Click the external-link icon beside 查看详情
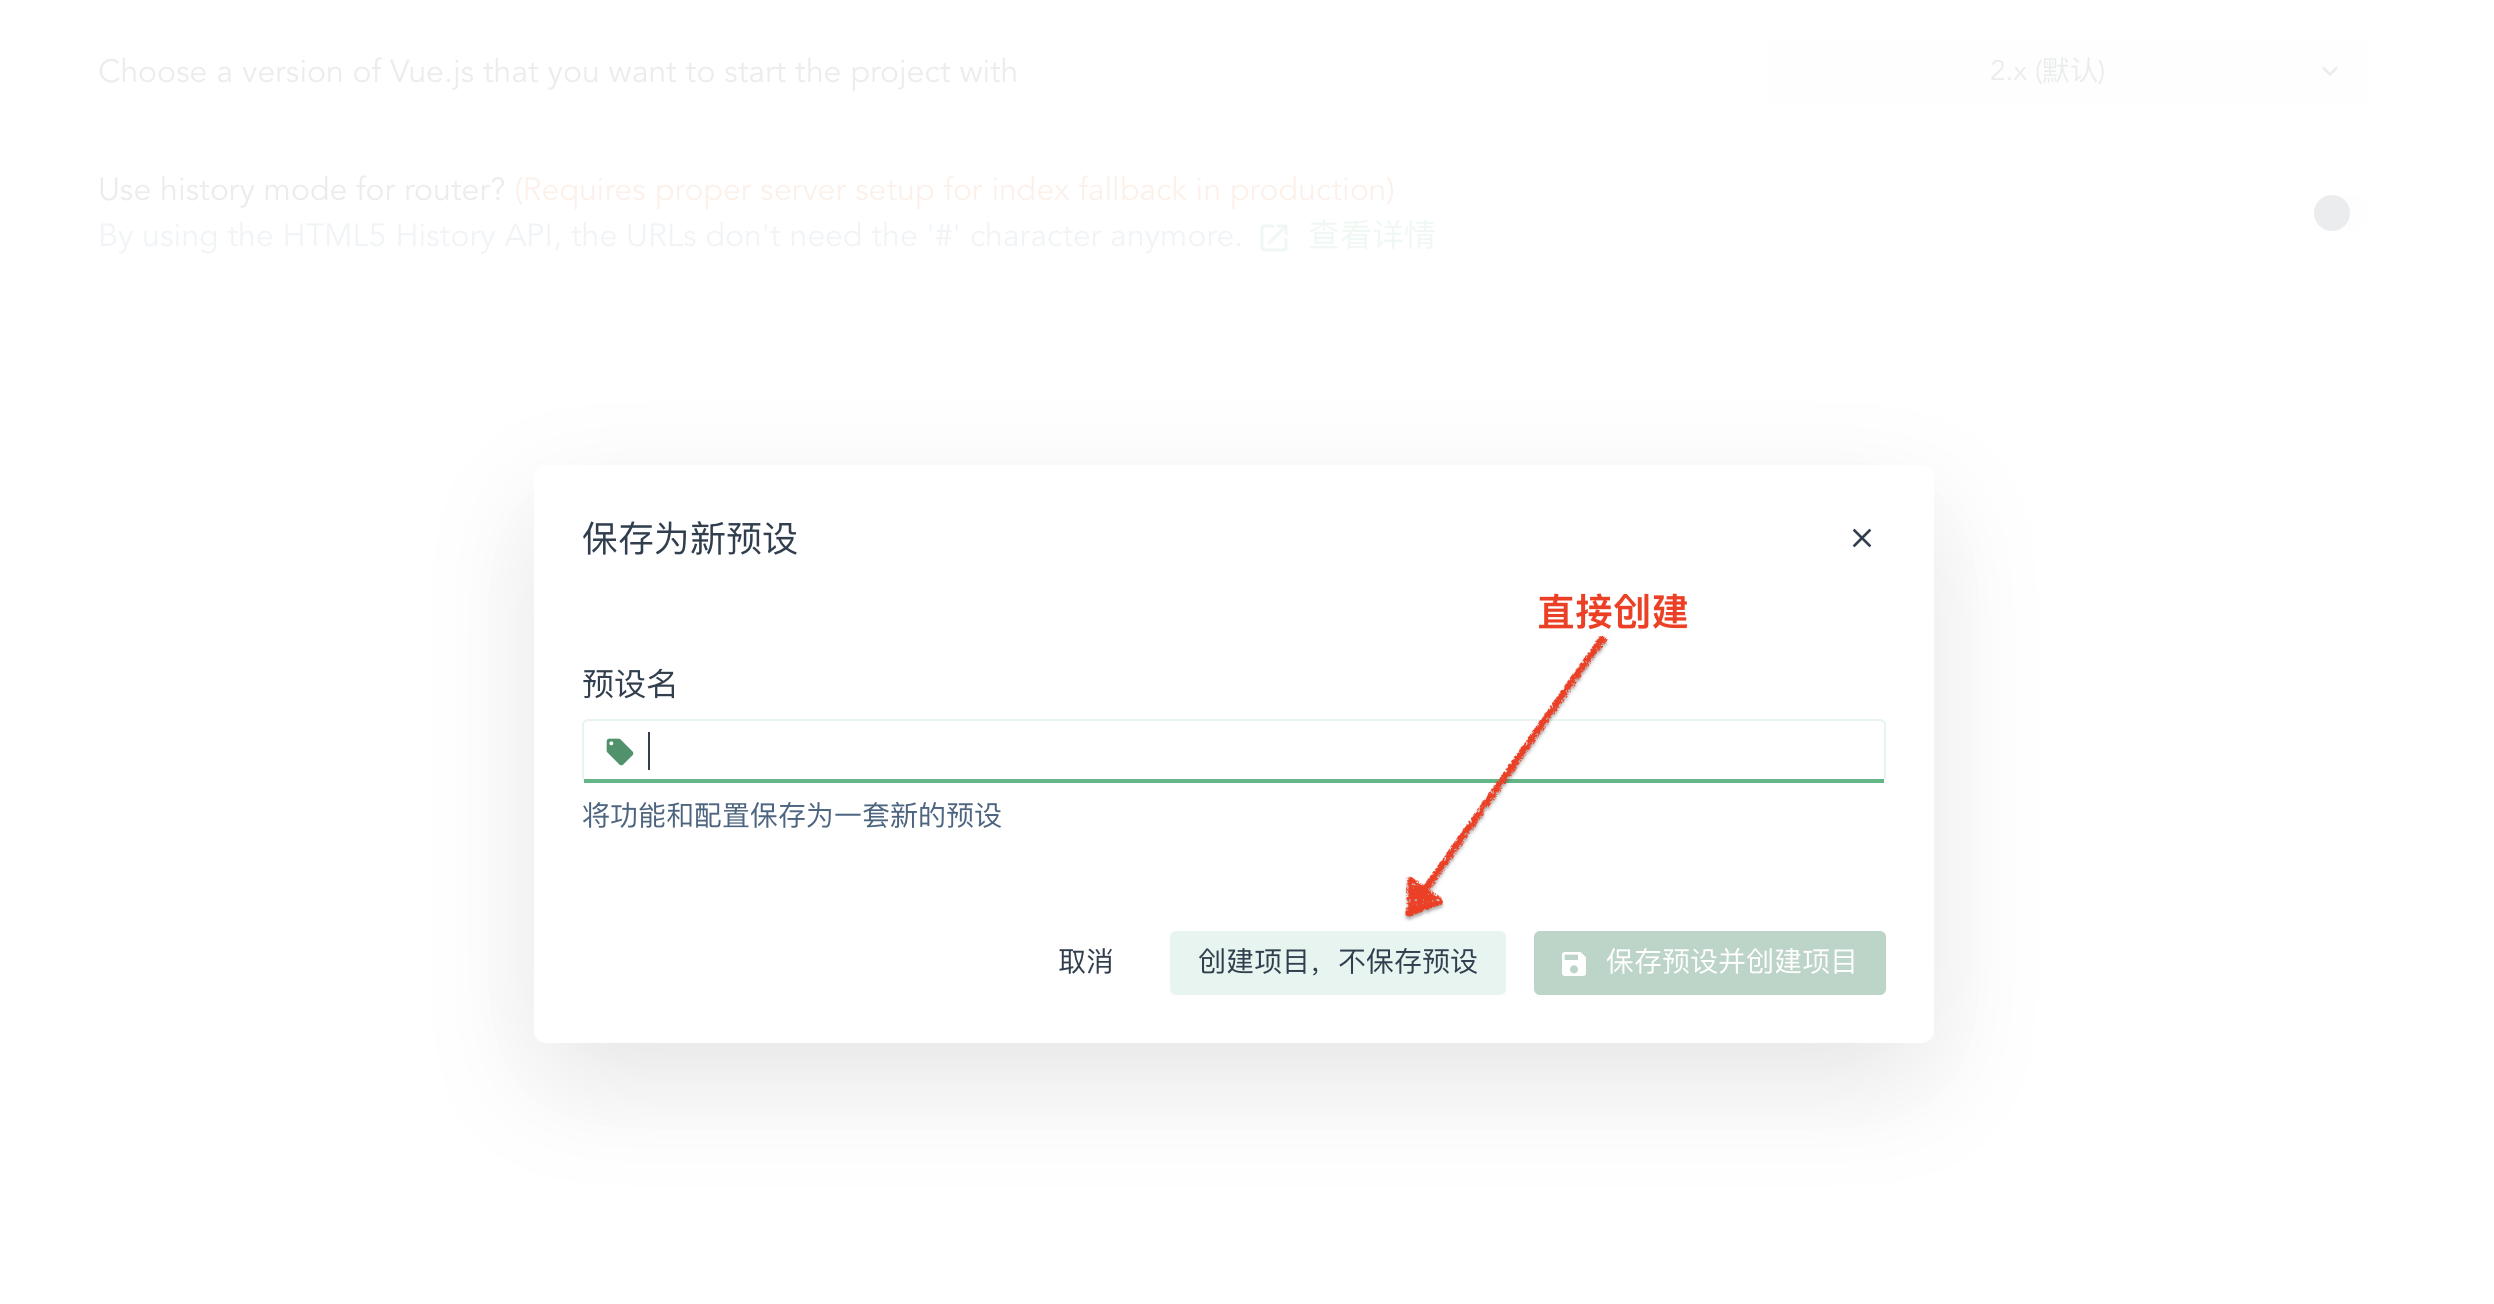2494x1304 pixels. click(1272, 236)
